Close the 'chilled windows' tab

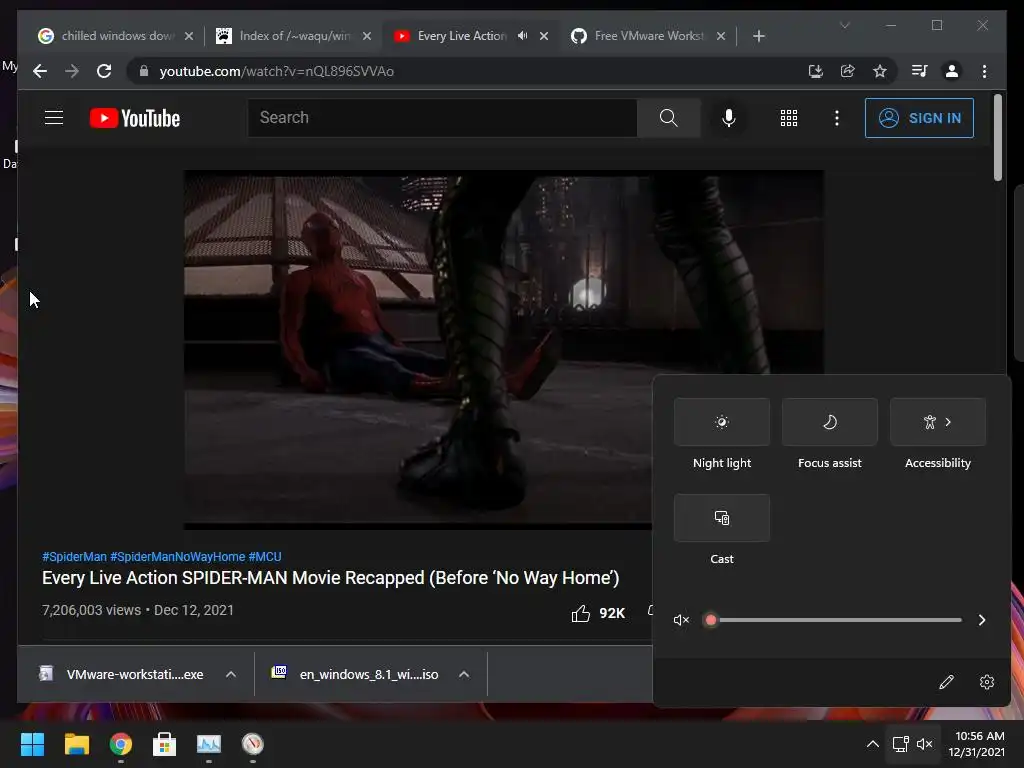[189, 36]
